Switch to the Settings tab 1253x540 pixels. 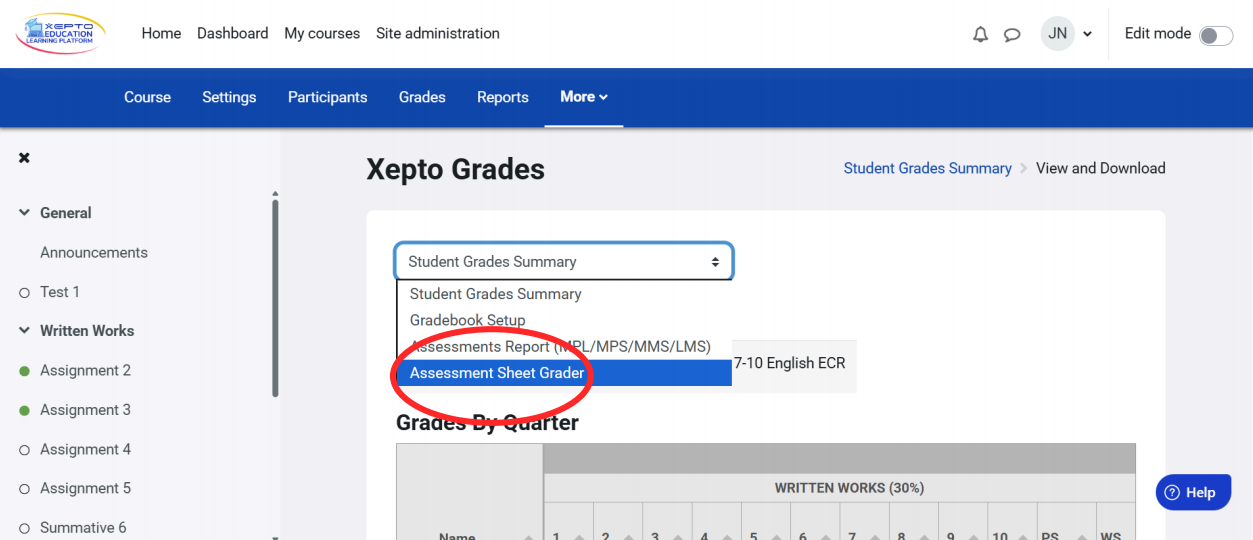229,97
